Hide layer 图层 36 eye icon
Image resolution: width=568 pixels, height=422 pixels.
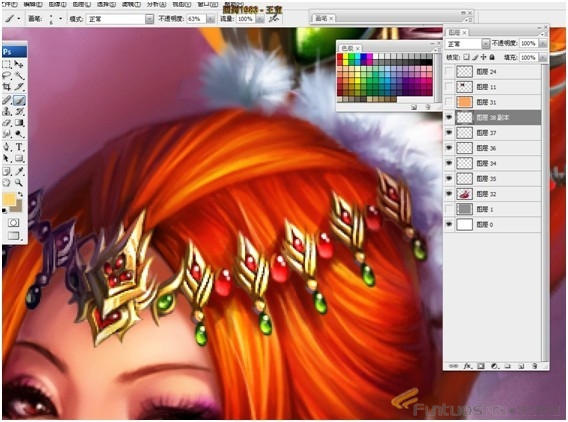click(x=449, y=148)
